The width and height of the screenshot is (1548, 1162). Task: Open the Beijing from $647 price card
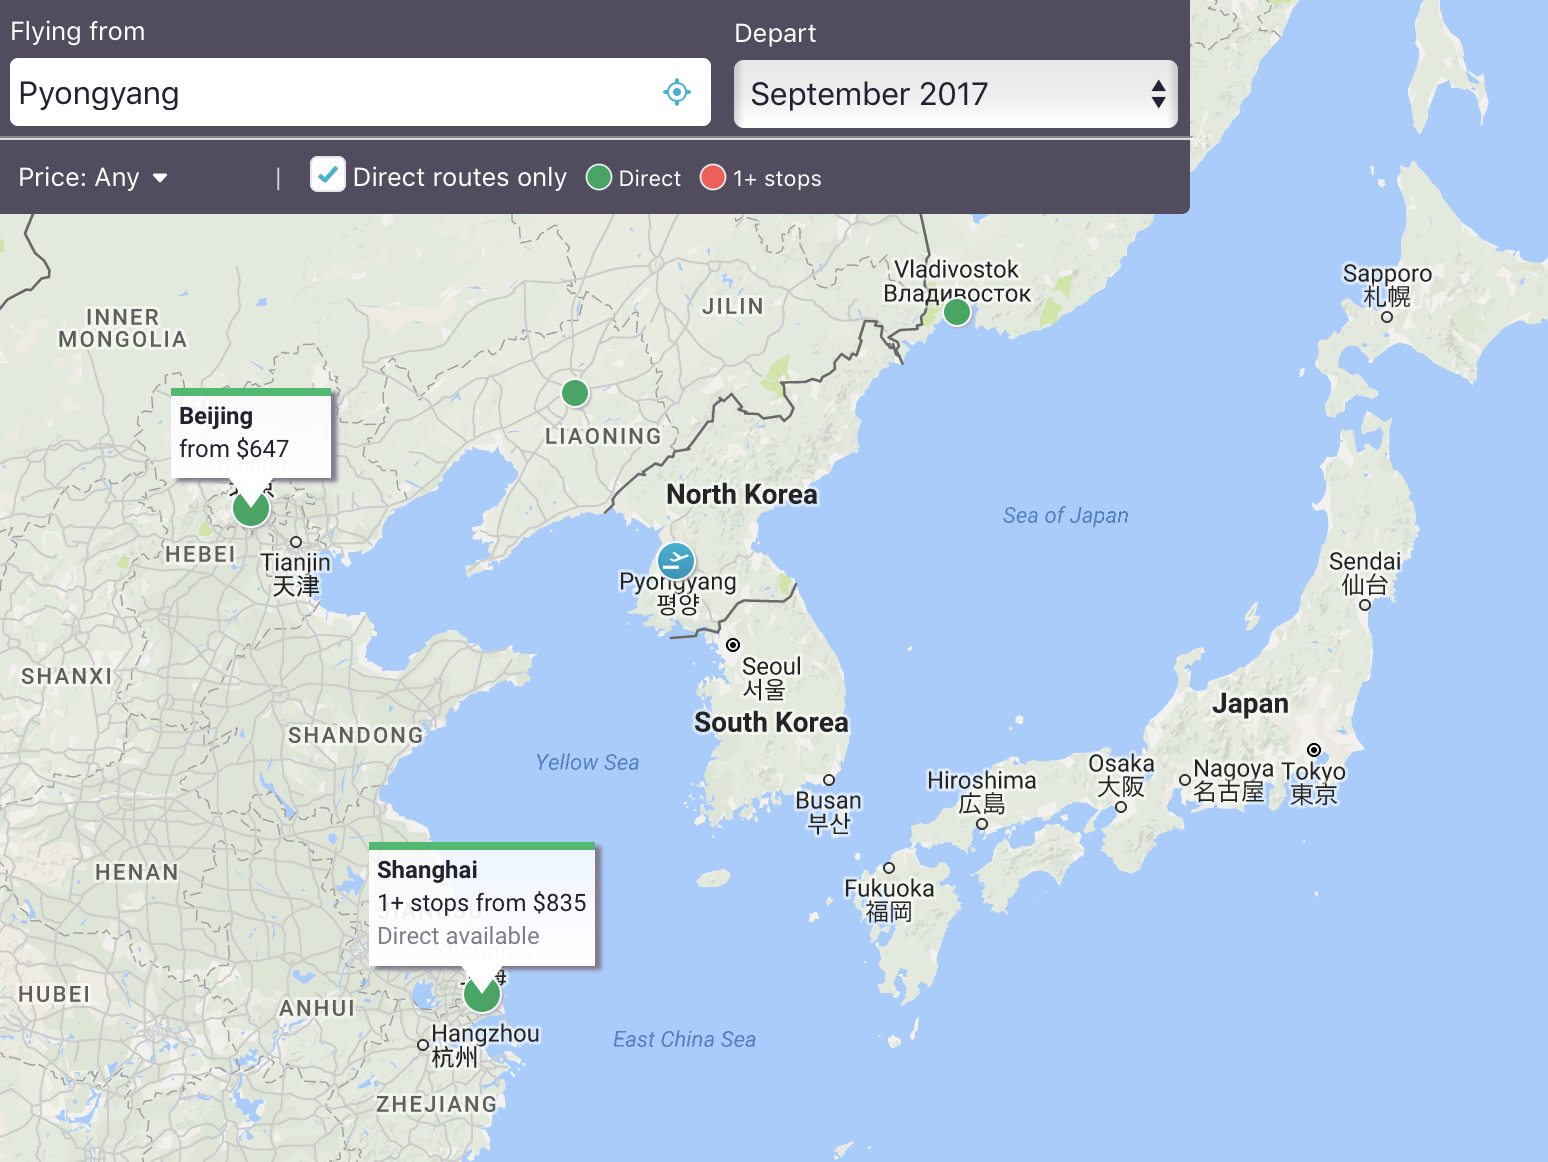(x=251, y=434)
